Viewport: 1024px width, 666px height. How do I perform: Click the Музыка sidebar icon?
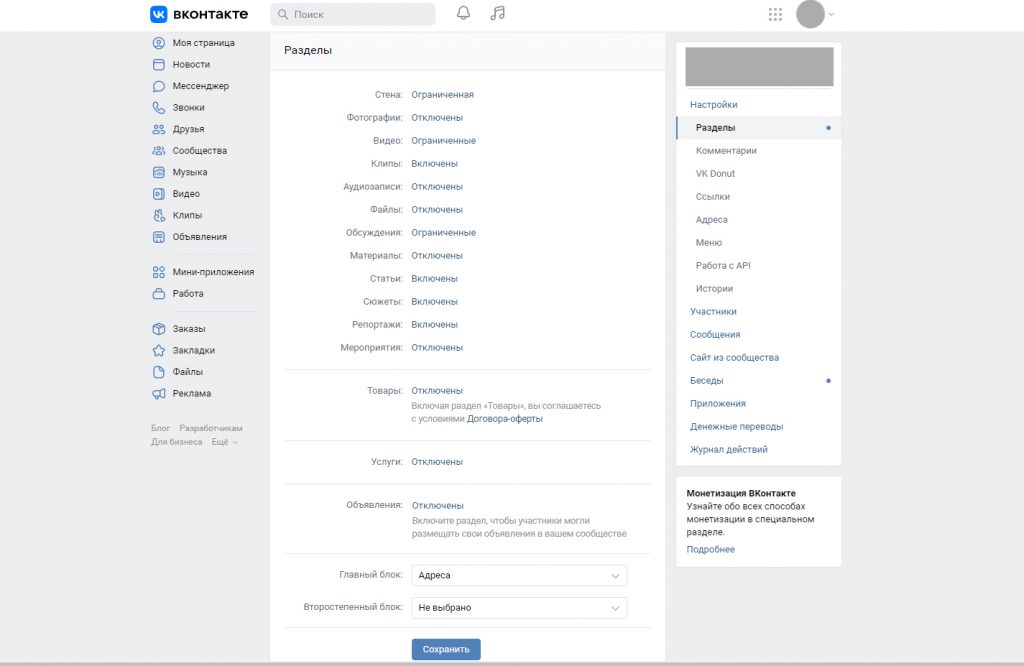(x=159, y=172)
